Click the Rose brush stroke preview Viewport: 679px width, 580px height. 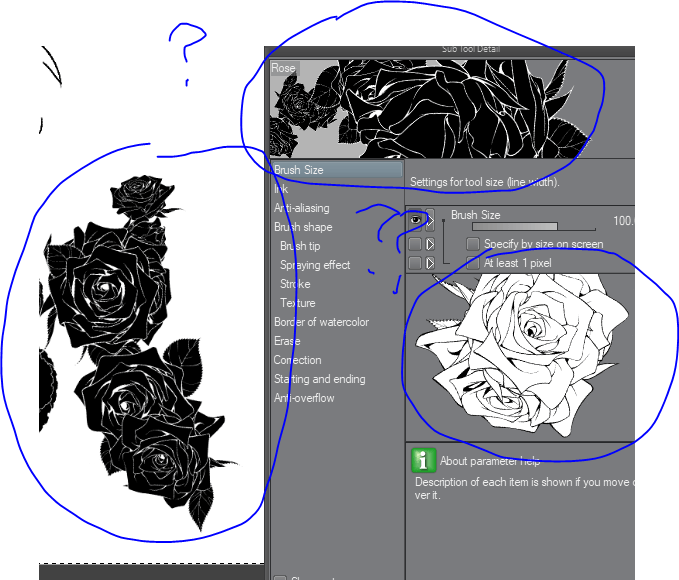[x=450, y=108]
